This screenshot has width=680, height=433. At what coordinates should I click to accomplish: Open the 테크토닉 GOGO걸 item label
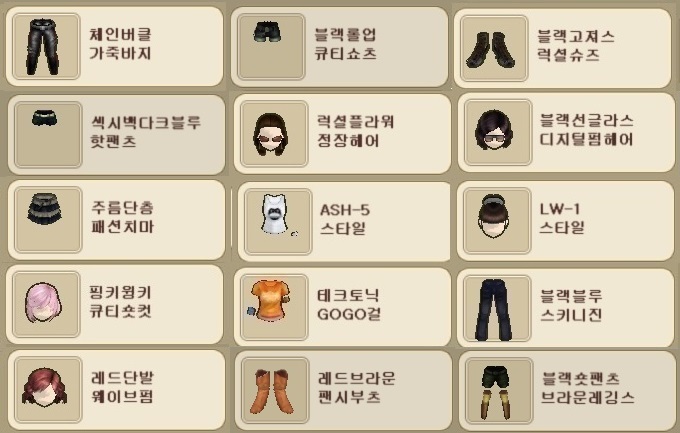pos(349,305)
